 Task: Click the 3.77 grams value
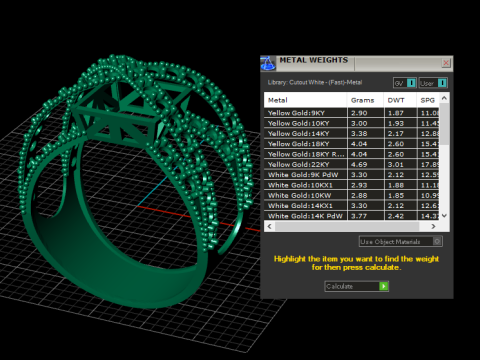tap(359, 216)
